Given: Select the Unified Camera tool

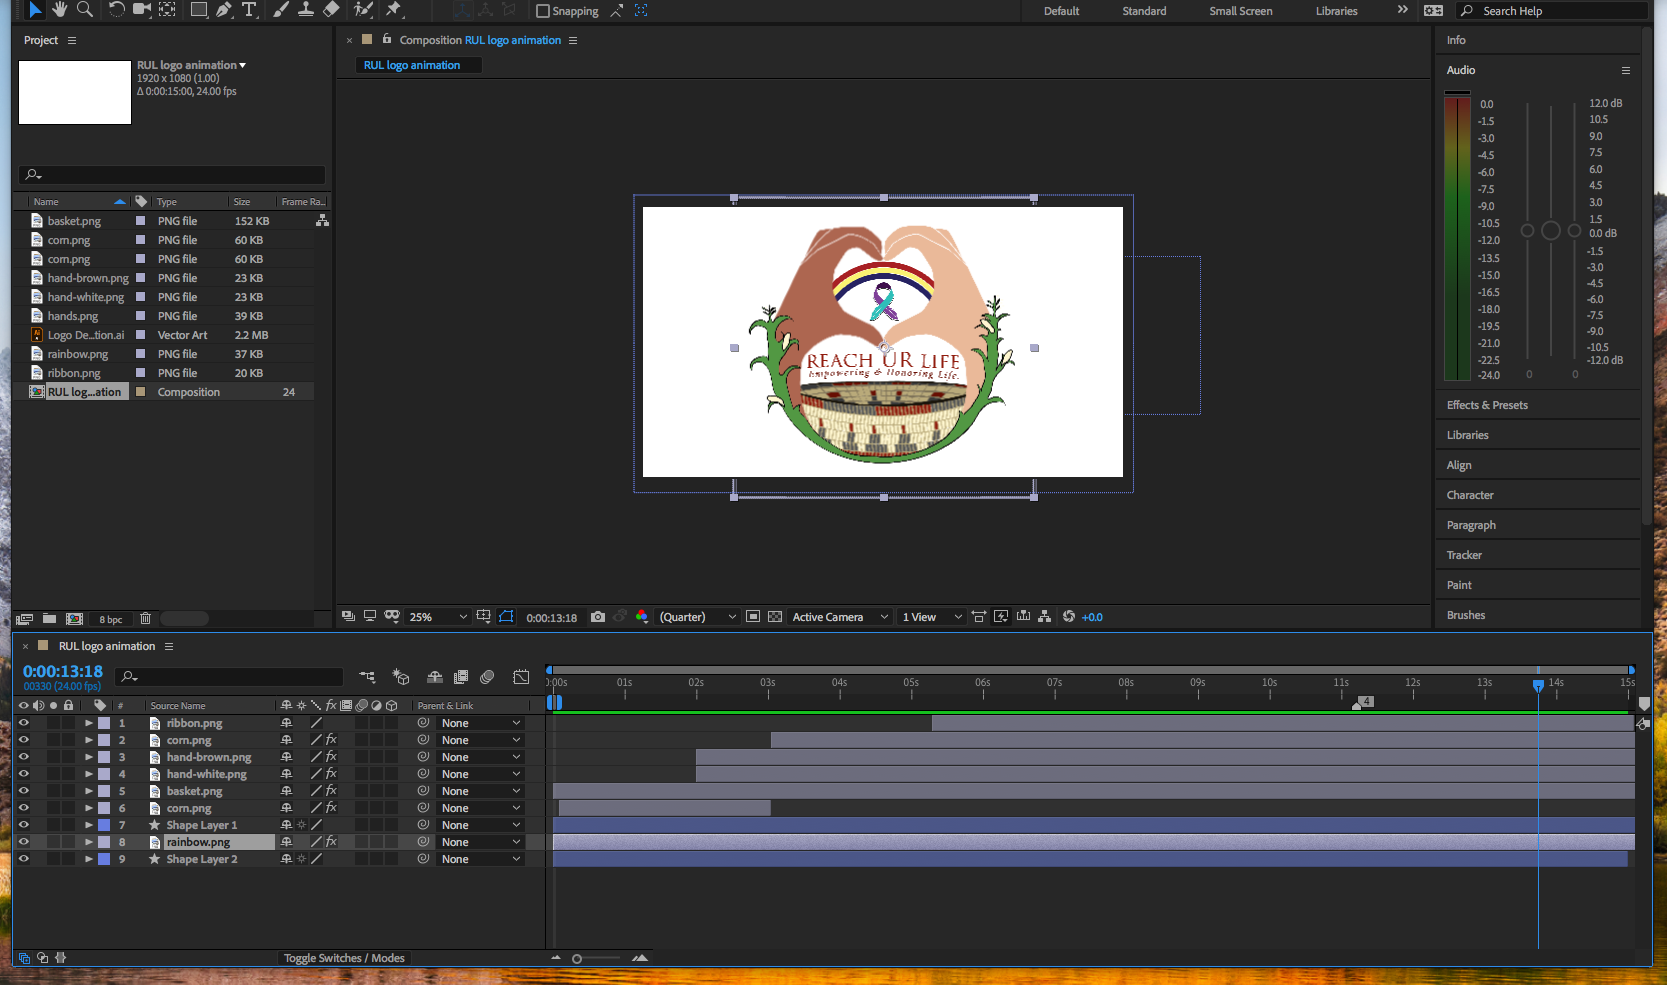Looking at the screenshot, I should click(x=142, y=10).
